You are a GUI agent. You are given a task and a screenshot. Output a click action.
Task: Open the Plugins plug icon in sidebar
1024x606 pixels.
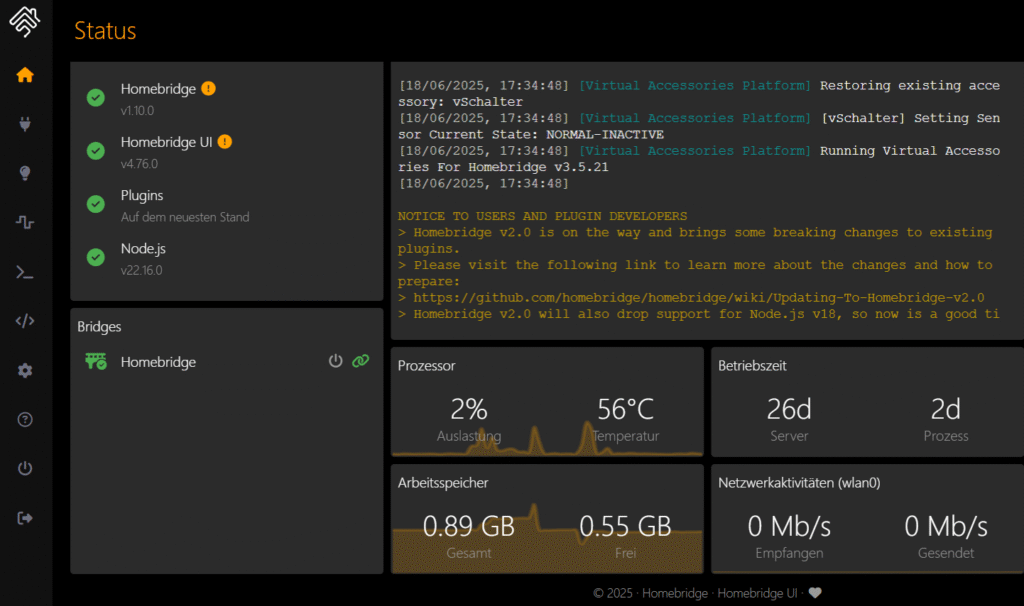(25, 124)
